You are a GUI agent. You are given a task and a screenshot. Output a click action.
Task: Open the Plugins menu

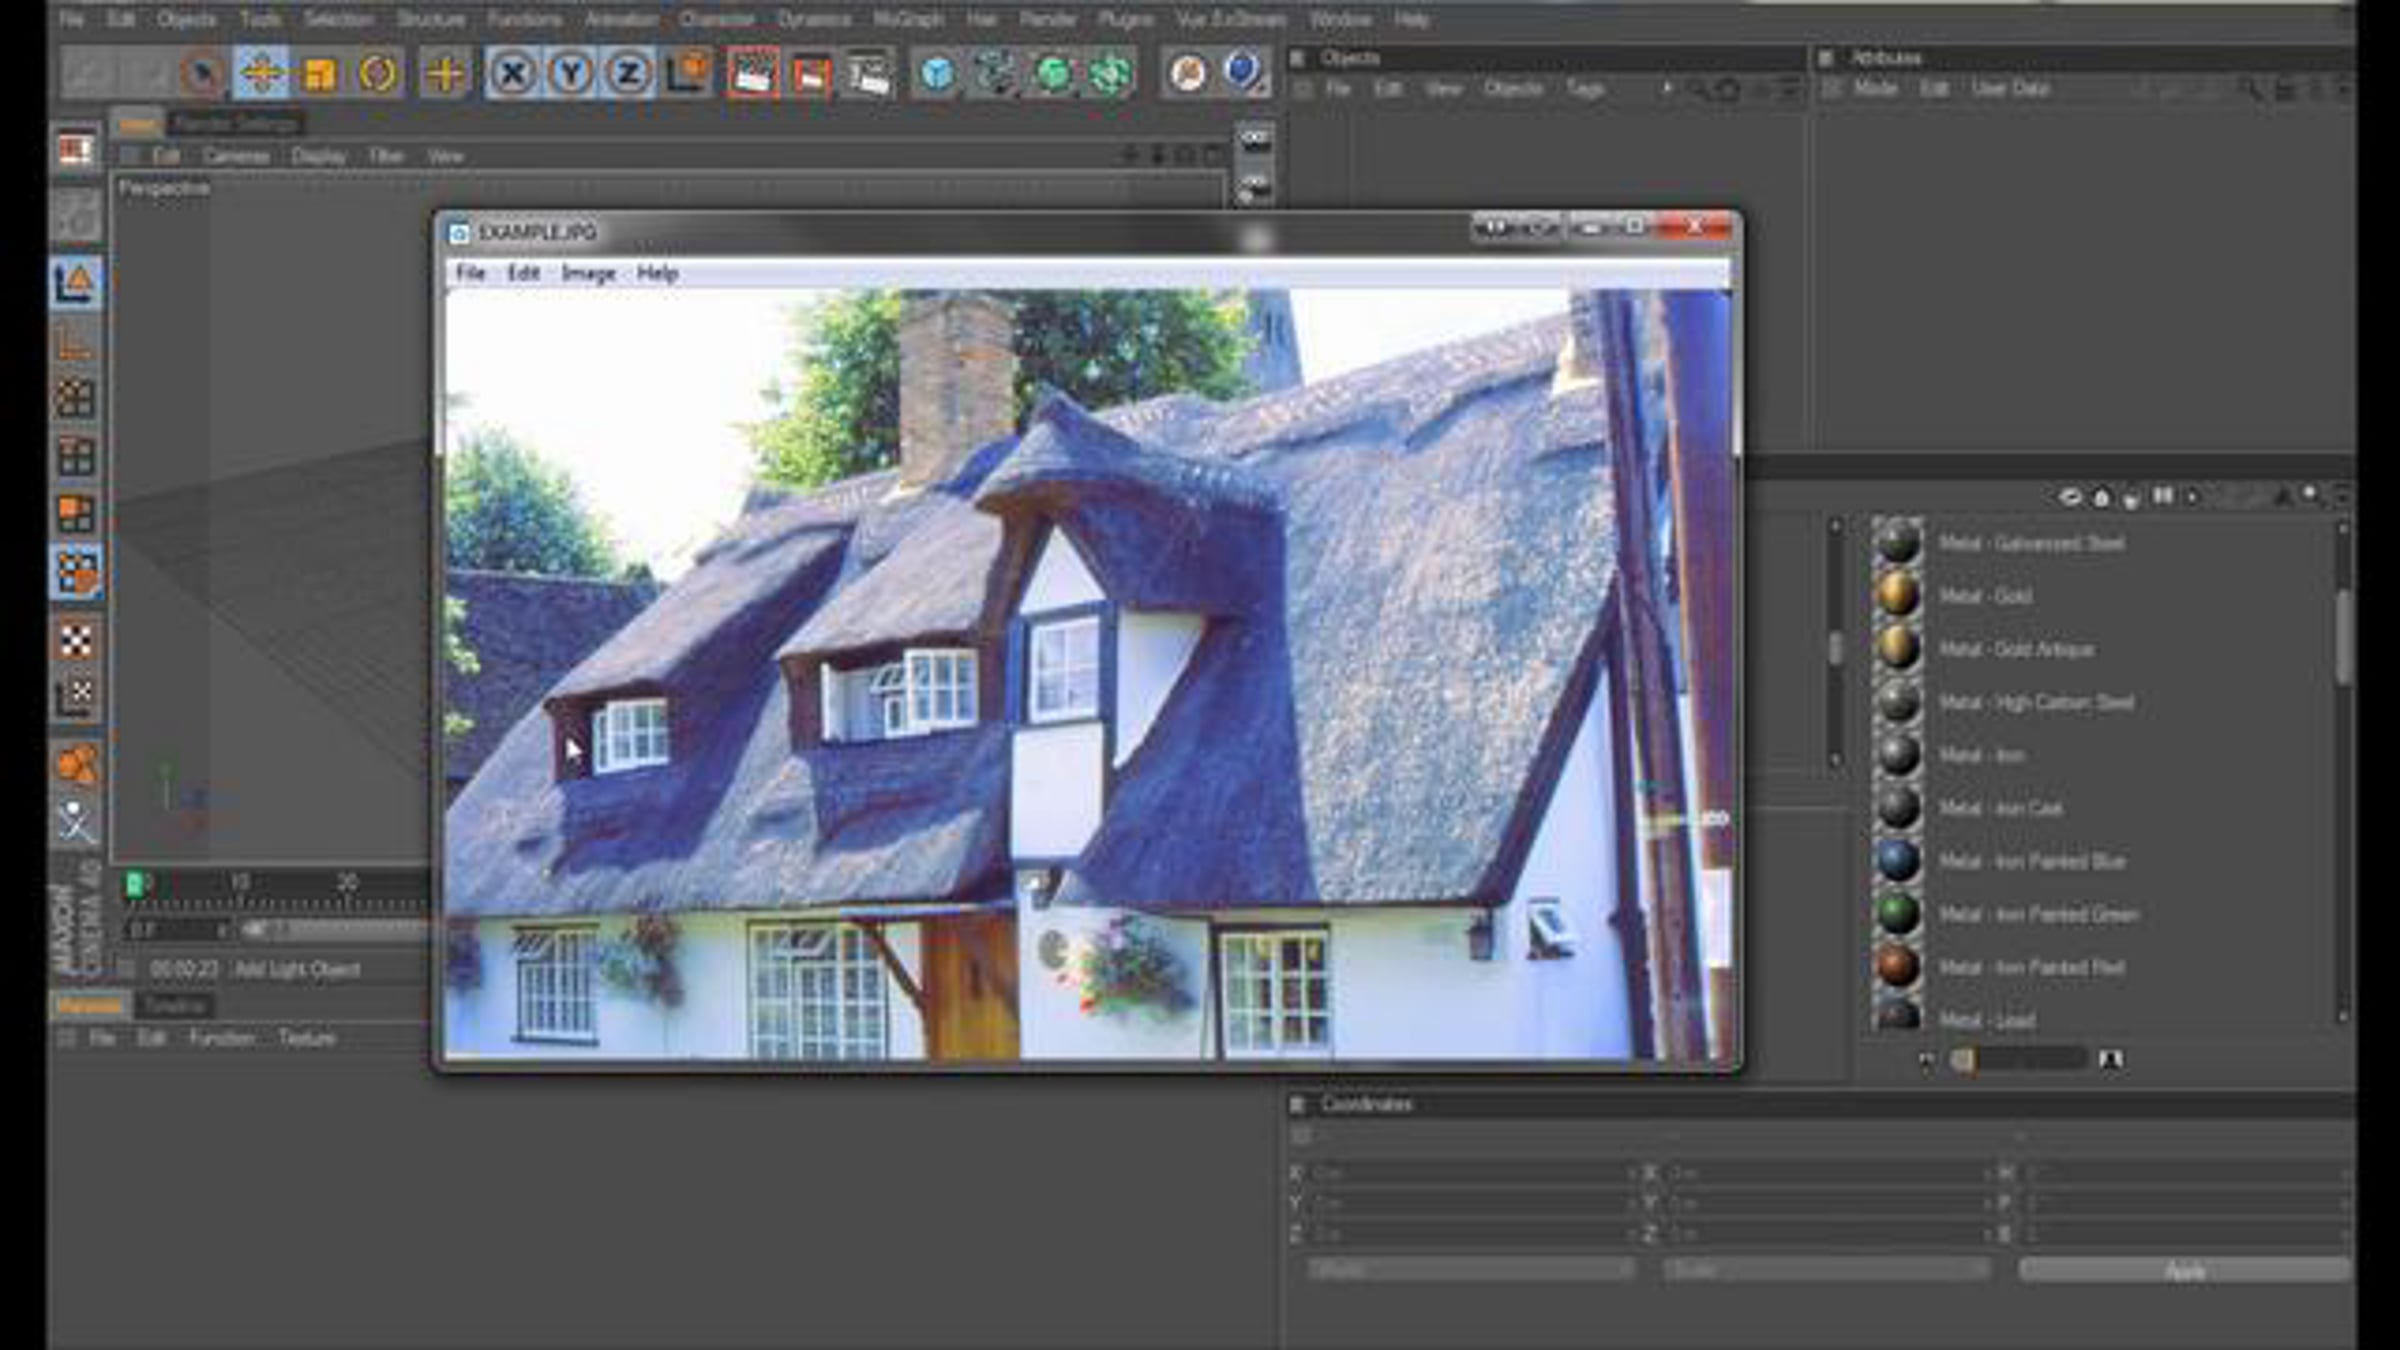coord(1126,19)
